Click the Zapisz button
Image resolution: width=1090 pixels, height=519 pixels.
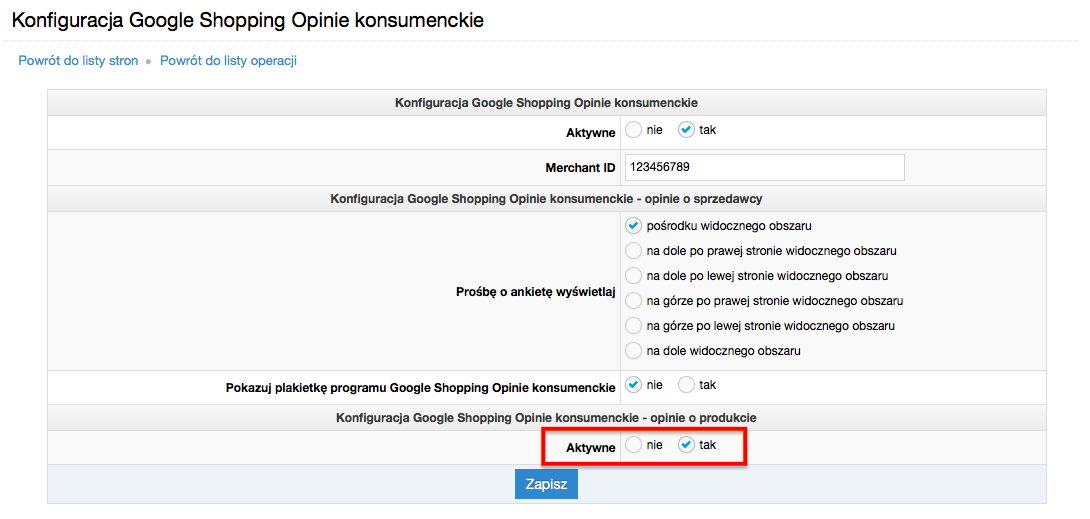(x=546, y=484)
